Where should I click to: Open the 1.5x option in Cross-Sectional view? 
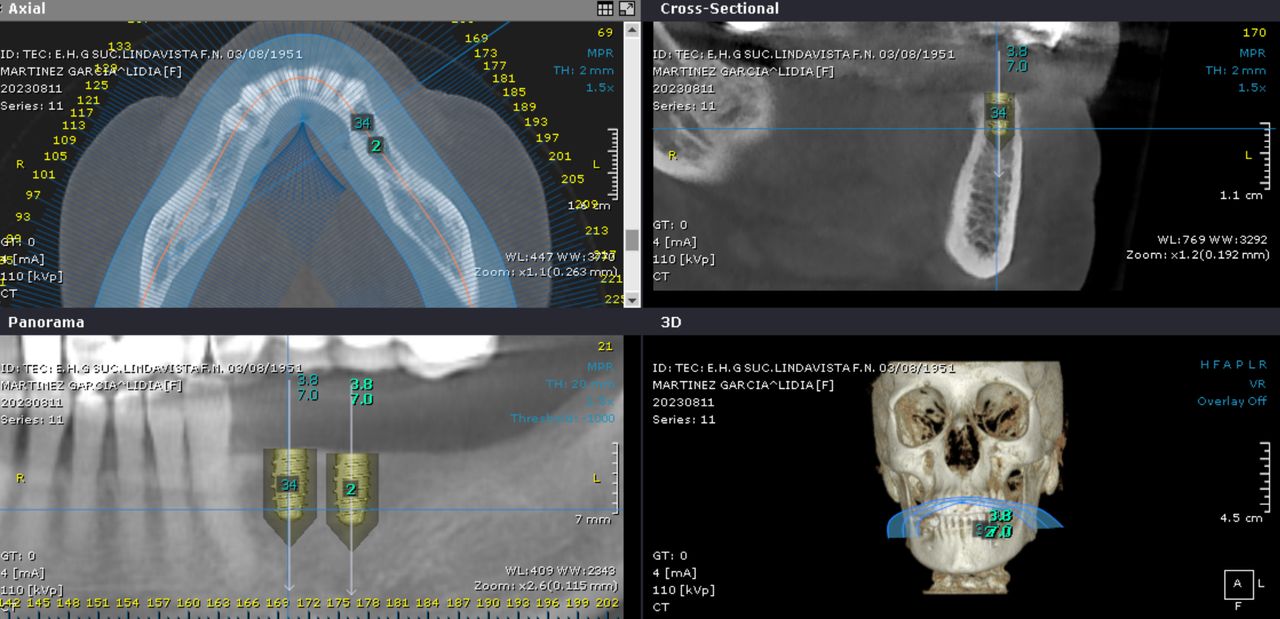(1252, 88)
